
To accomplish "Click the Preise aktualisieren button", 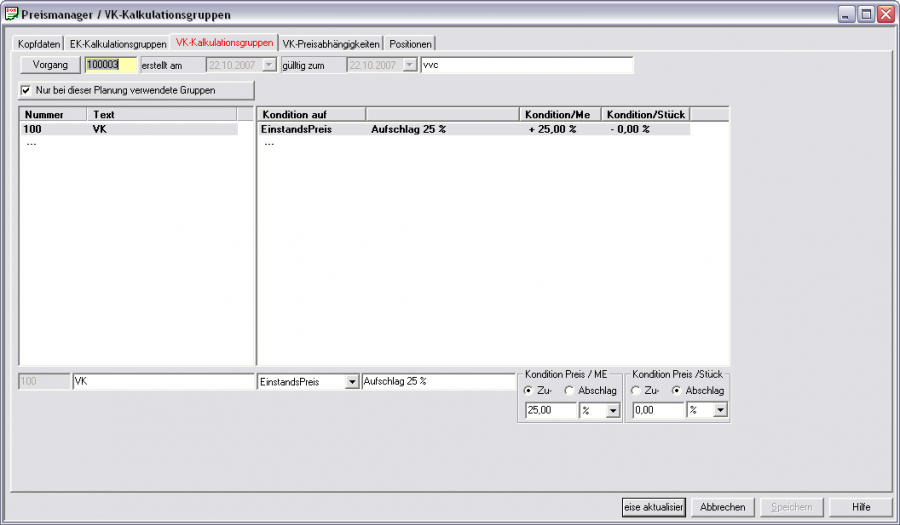I will 653,507.
